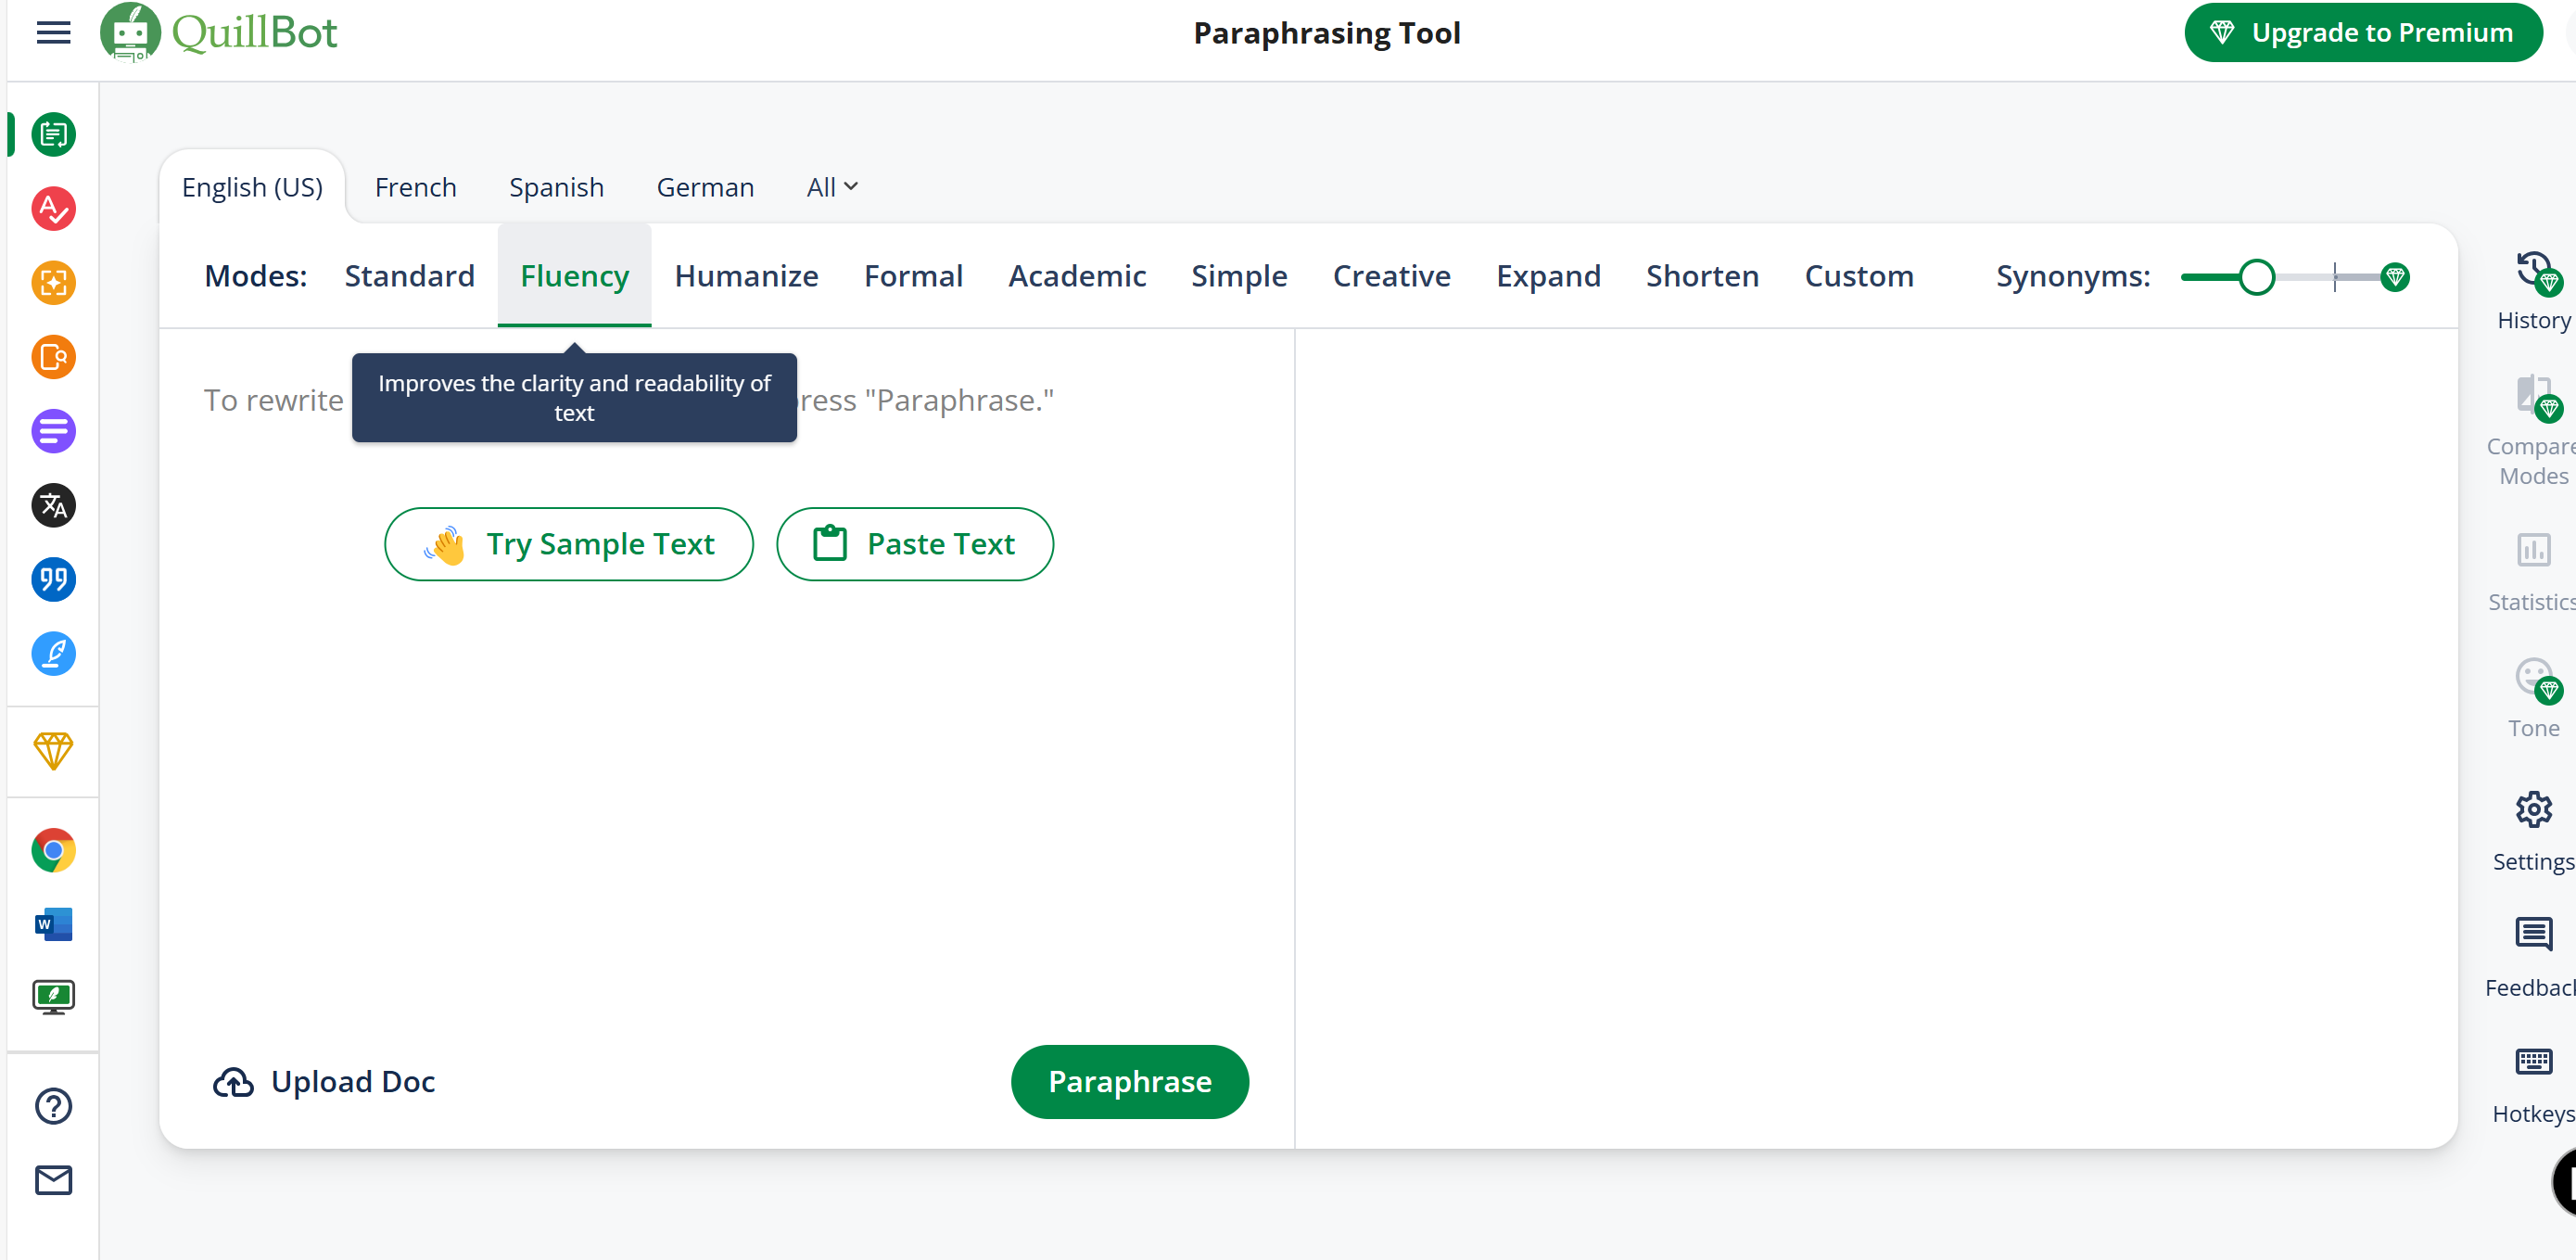Viewport: 2576px width, 1260px height.
Task: Open the Settings gear panel
Action: tap(2532, 810)
